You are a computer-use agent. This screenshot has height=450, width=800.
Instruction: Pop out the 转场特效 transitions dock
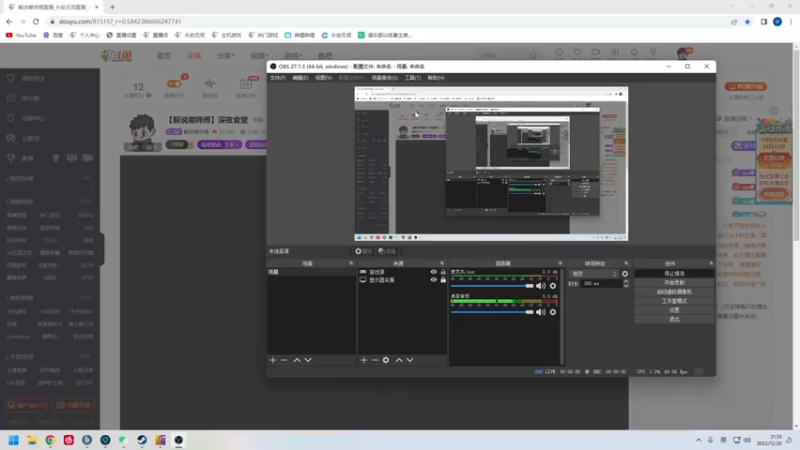point(626,263)
